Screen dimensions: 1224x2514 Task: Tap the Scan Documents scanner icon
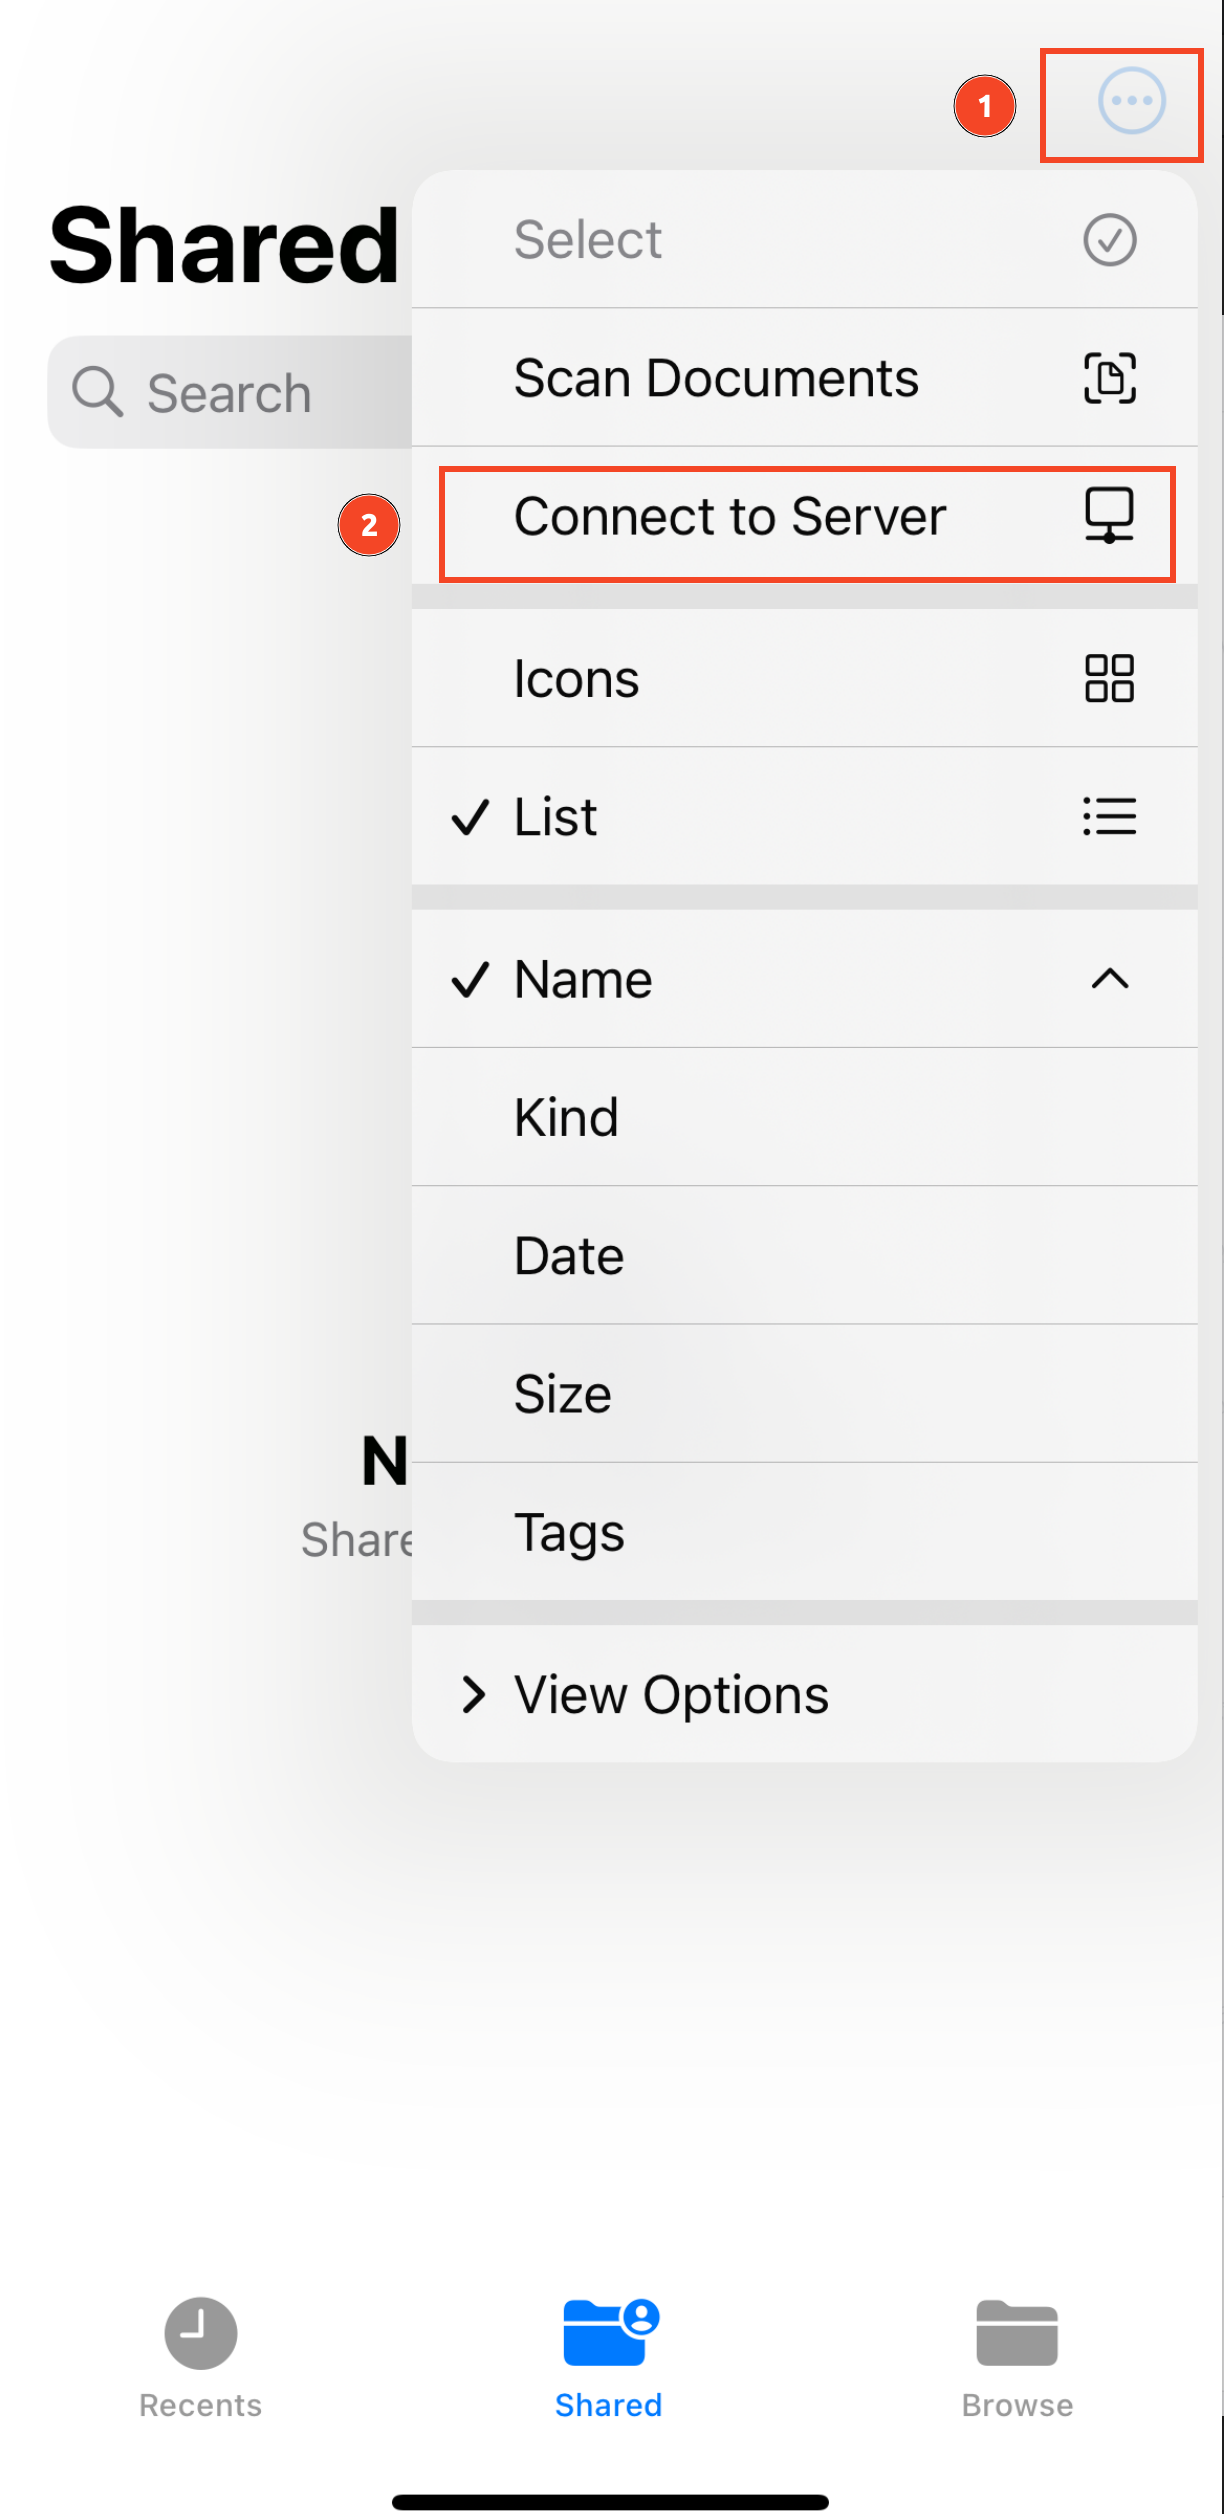click(x=1109, y=378)
